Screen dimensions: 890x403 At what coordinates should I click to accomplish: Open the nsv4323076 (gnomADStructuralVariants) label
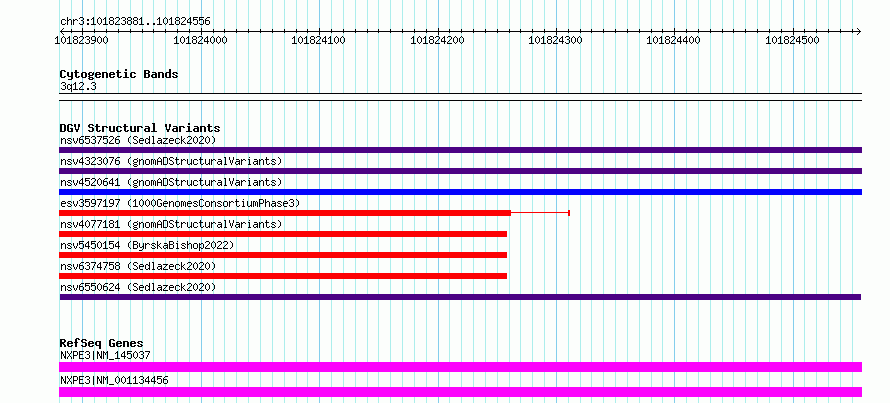pyautogui.click(x=171, y=161)
